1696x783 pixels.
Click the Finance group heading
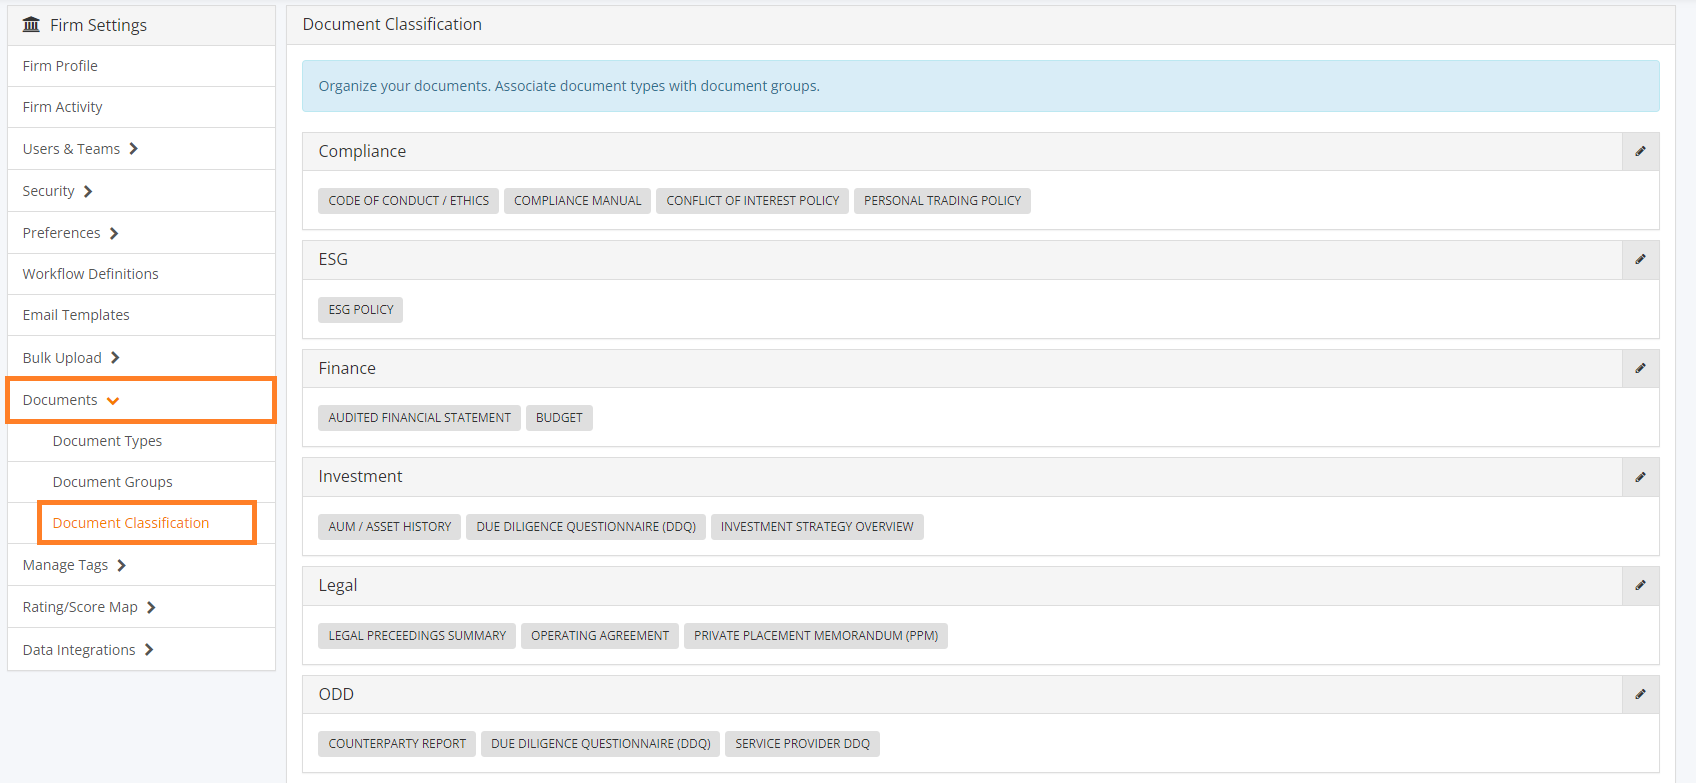coord(347,368)
